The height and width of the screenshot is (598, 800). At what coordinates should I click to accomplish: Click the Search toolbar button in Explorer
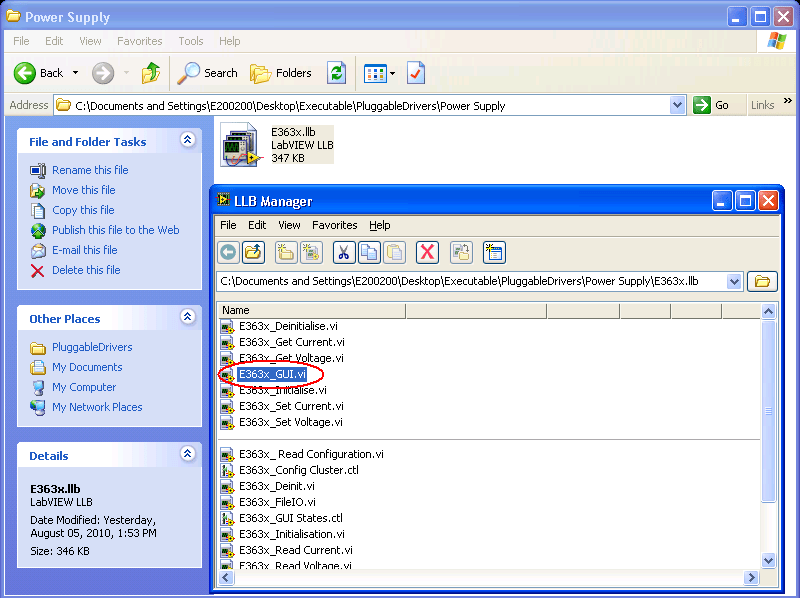(208, 73)
